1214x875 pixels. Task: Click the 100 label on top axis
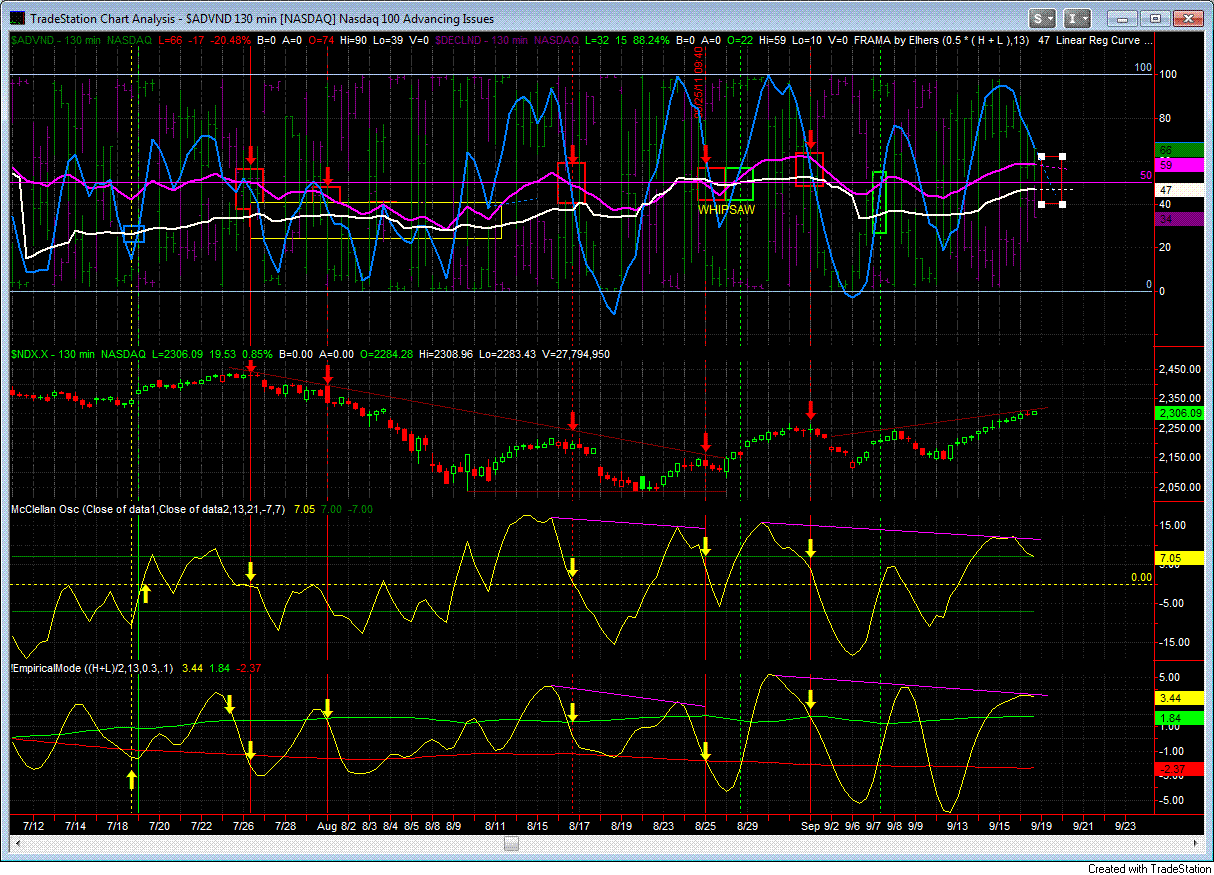(x=1167, y=74)
